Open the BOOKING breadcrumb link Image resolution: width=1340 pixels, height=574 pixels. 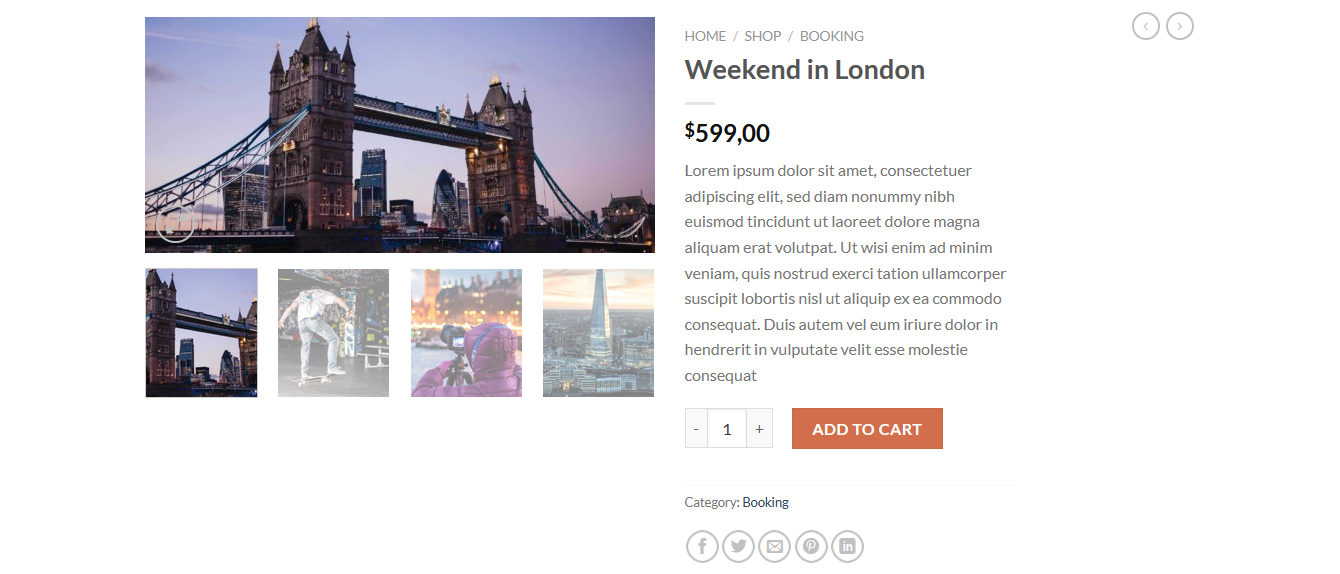point(831,36)
